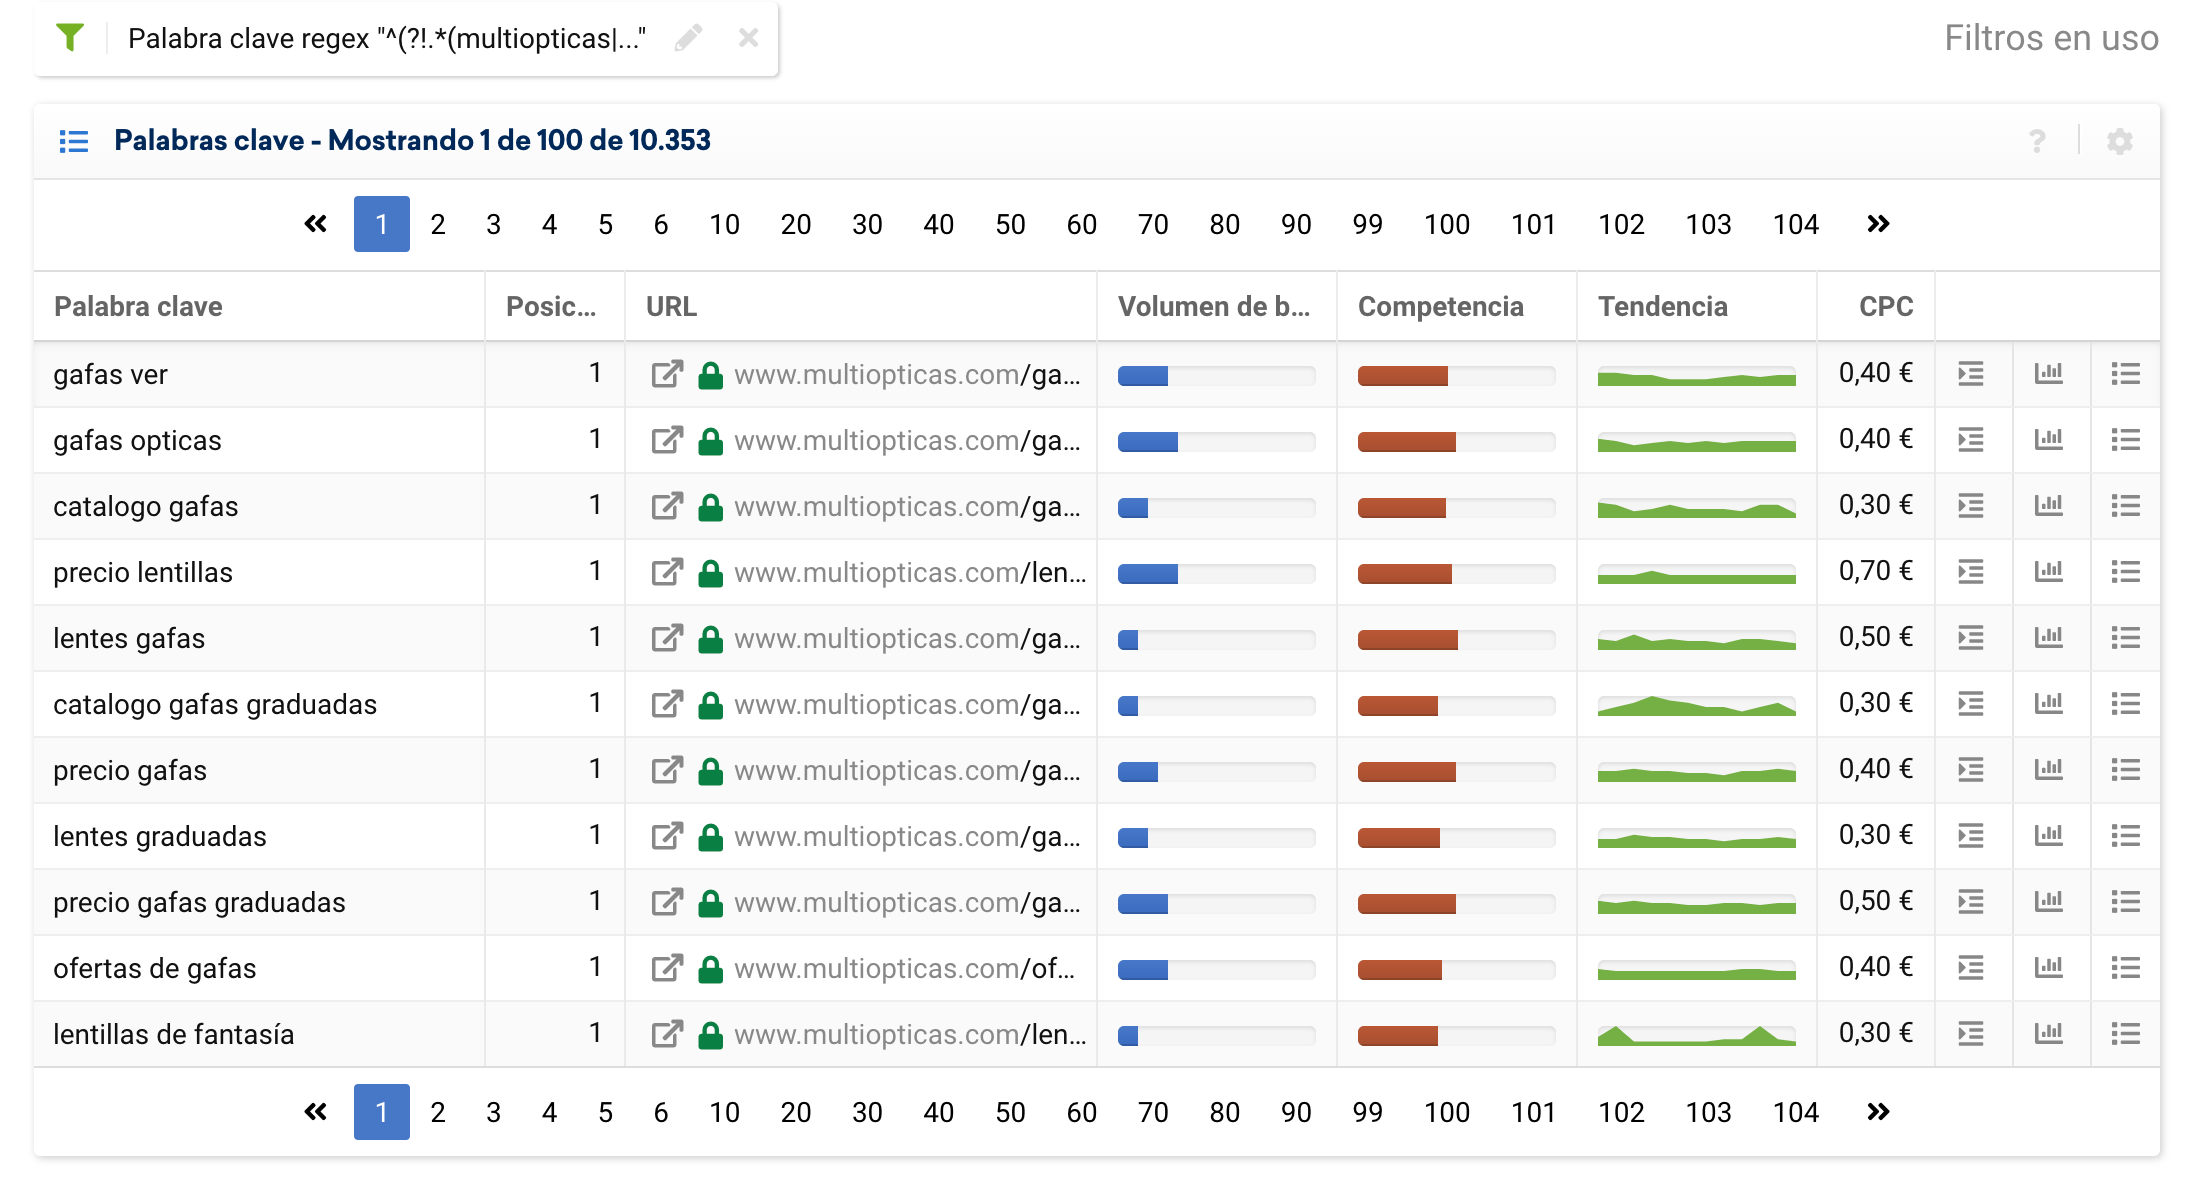Open list icon for gafas ver row
The height and width of the screenshot is (1200, 2200).
point(2126,374)
